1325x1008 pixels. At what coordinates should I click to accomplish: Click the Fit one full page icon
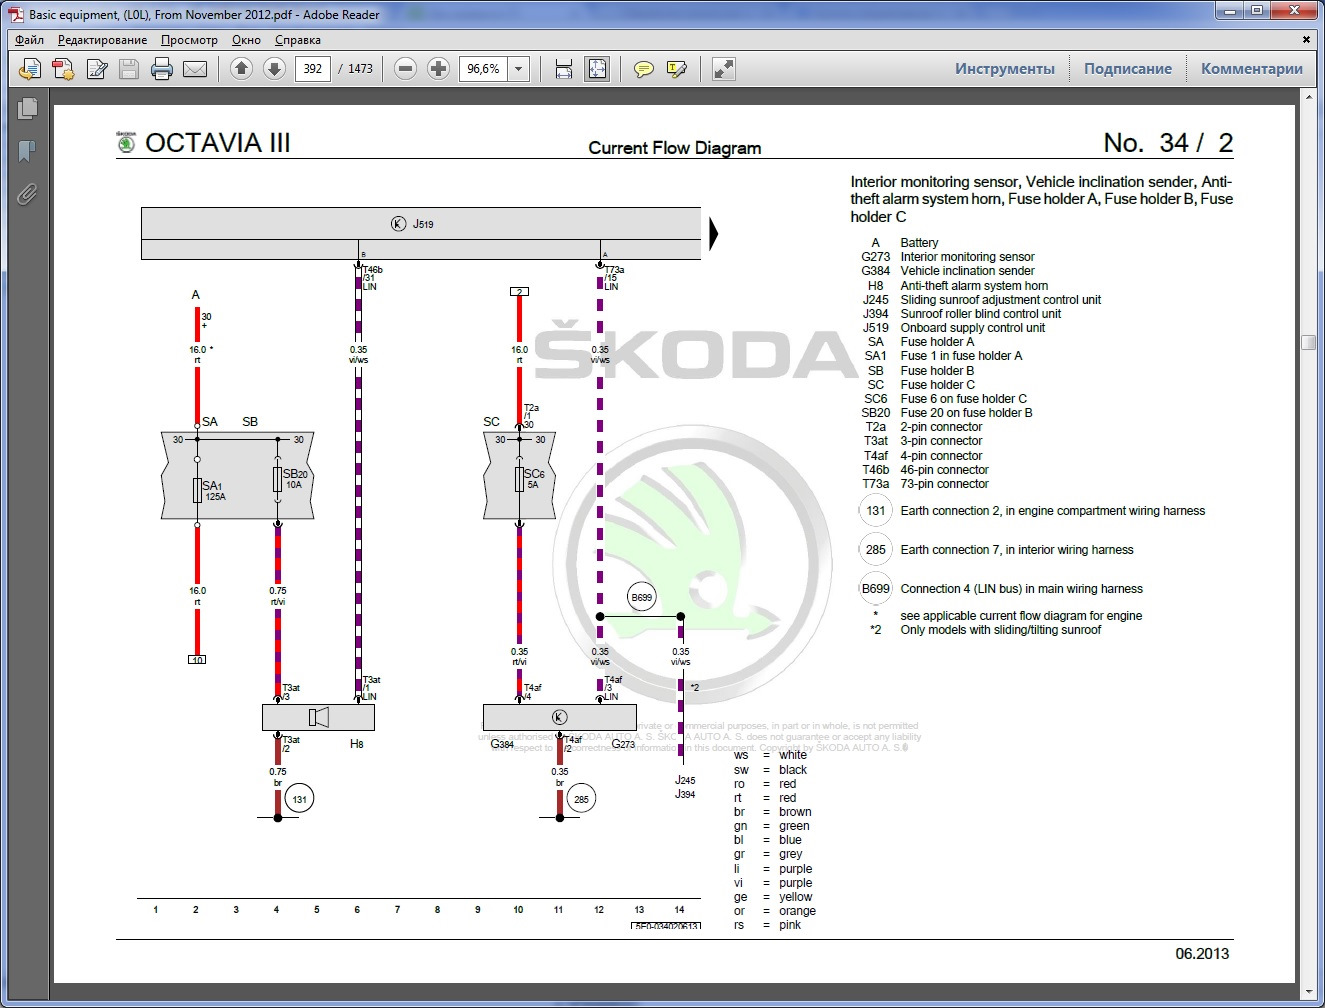(597, 69)
